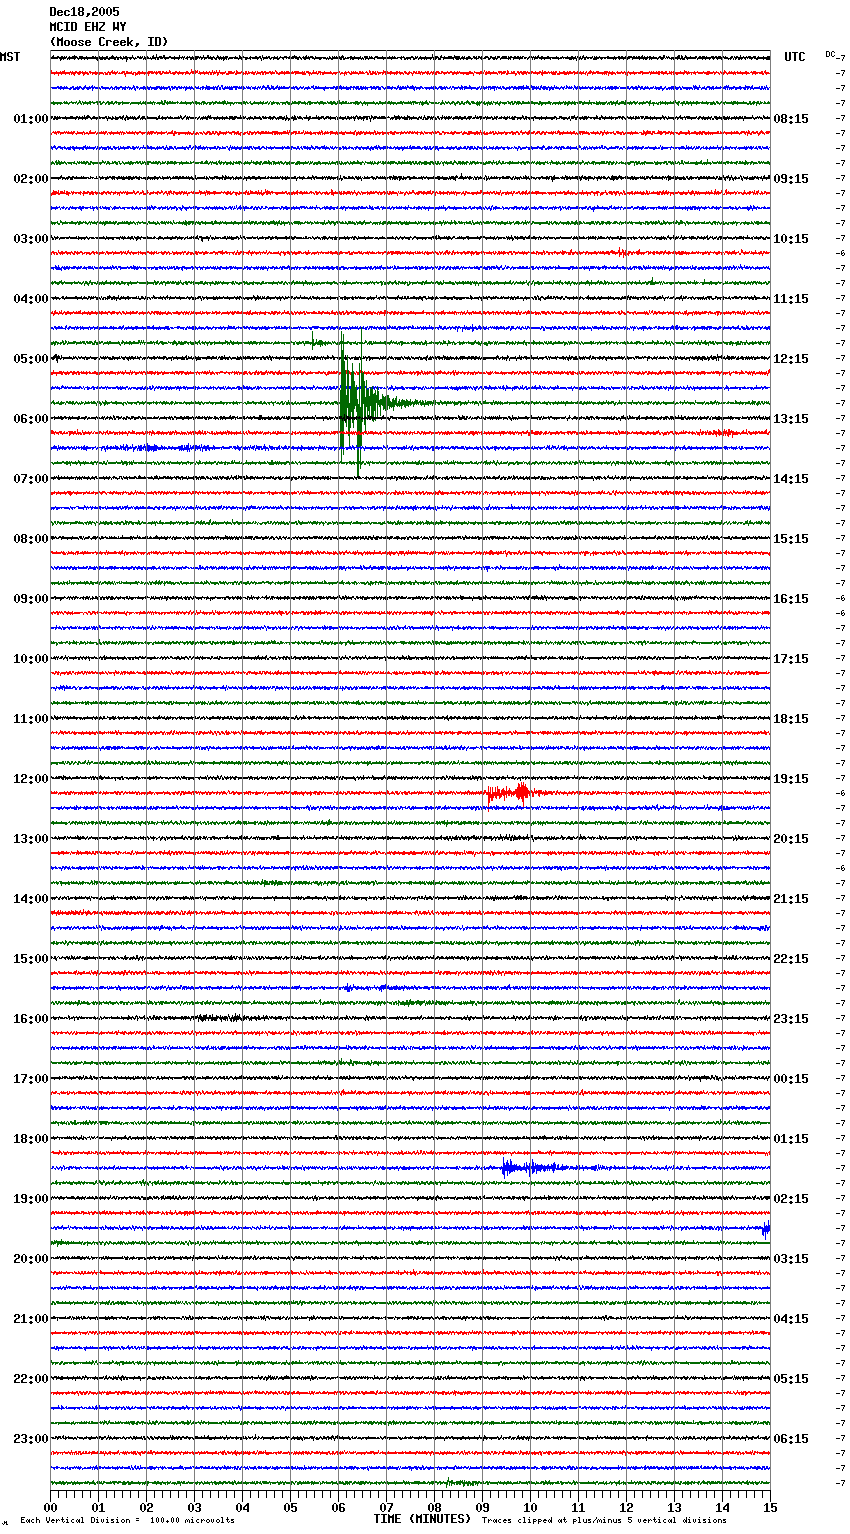Select the 00:15 UTC time label

(791, 1079)
